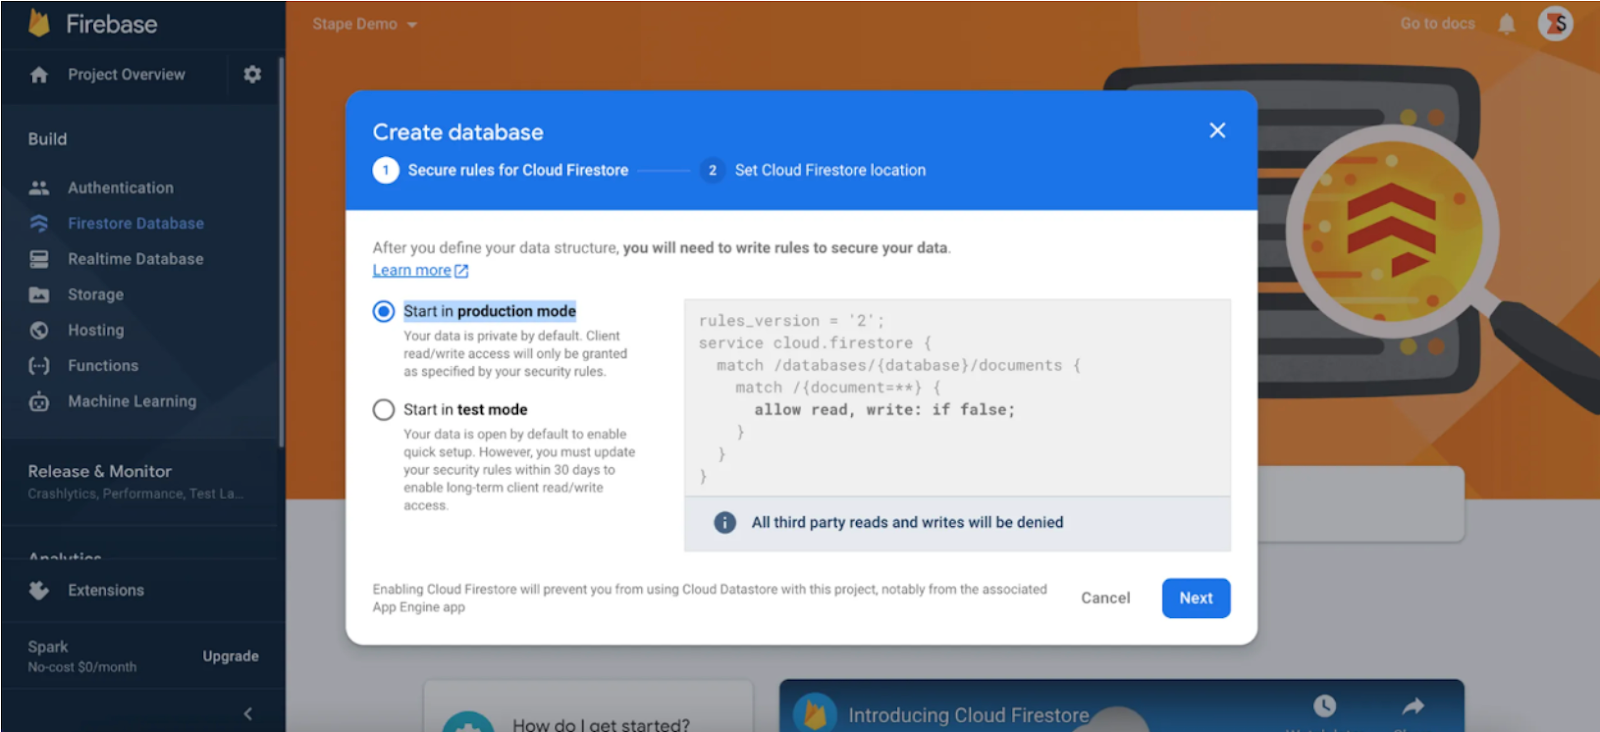
Task: Click the Authentication people icon
Action: (x=39, y=188)
